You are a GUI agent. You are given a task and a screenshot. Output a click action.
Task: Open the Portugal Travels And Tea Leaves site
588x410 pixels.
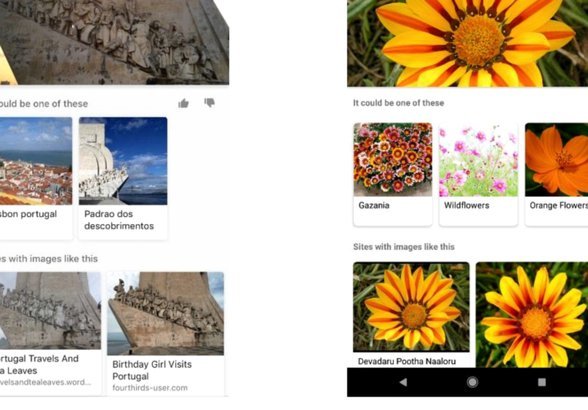(x=50, y=333)
